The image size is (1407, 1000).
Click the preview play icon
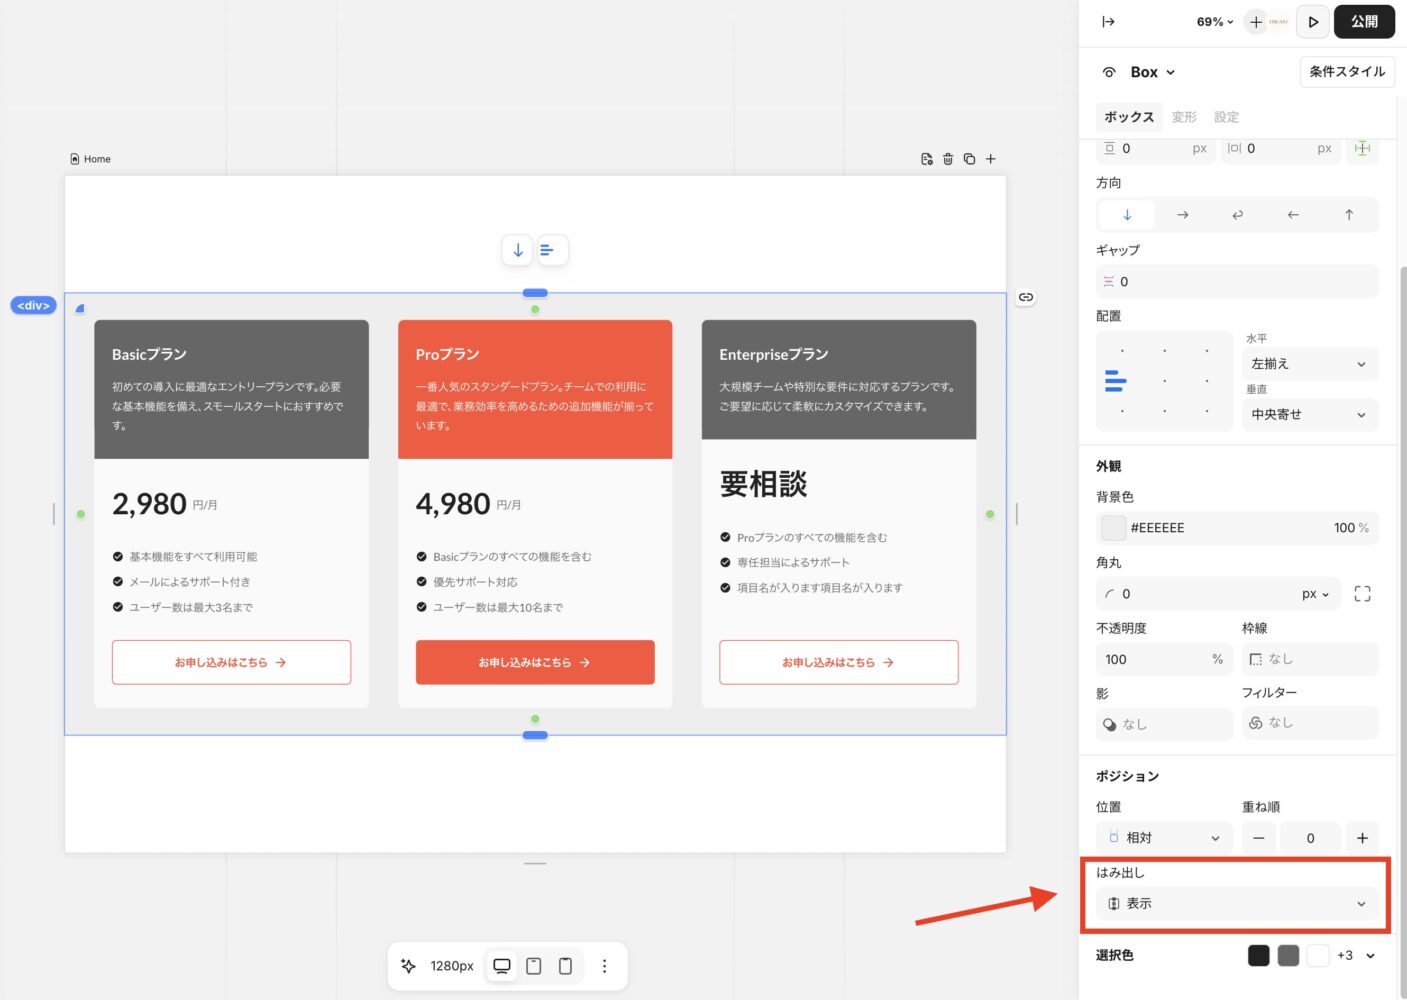(1313, 22)
